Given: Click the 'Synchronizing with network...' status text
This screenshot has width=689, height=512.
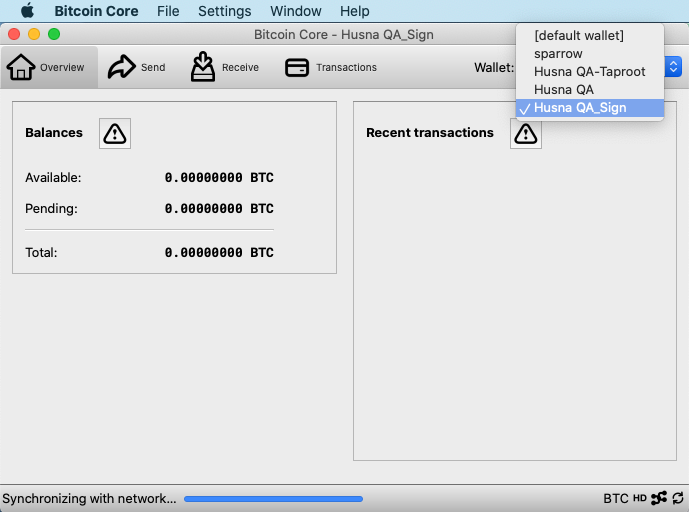Looking at the screenshot, I should pos(89,498).
